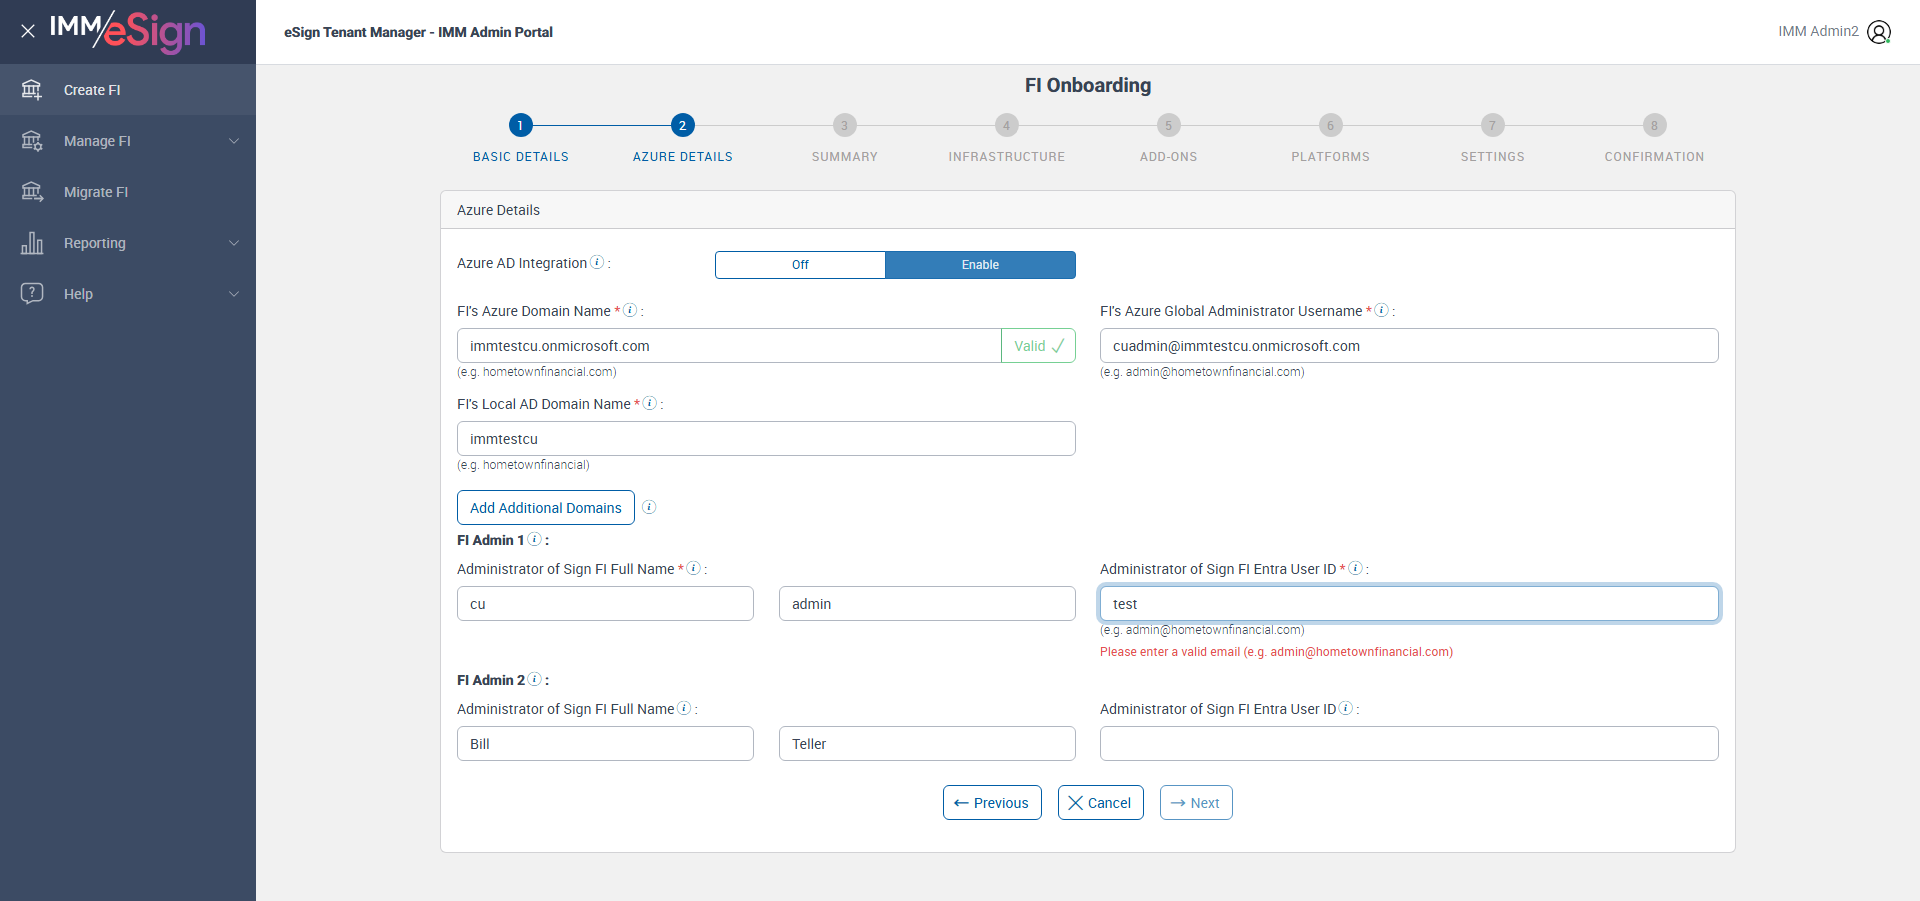Click info icon beside Global Administrator Username
Image resolution: width=1920 pixels, height=901 pixels.
point(1381,310)
